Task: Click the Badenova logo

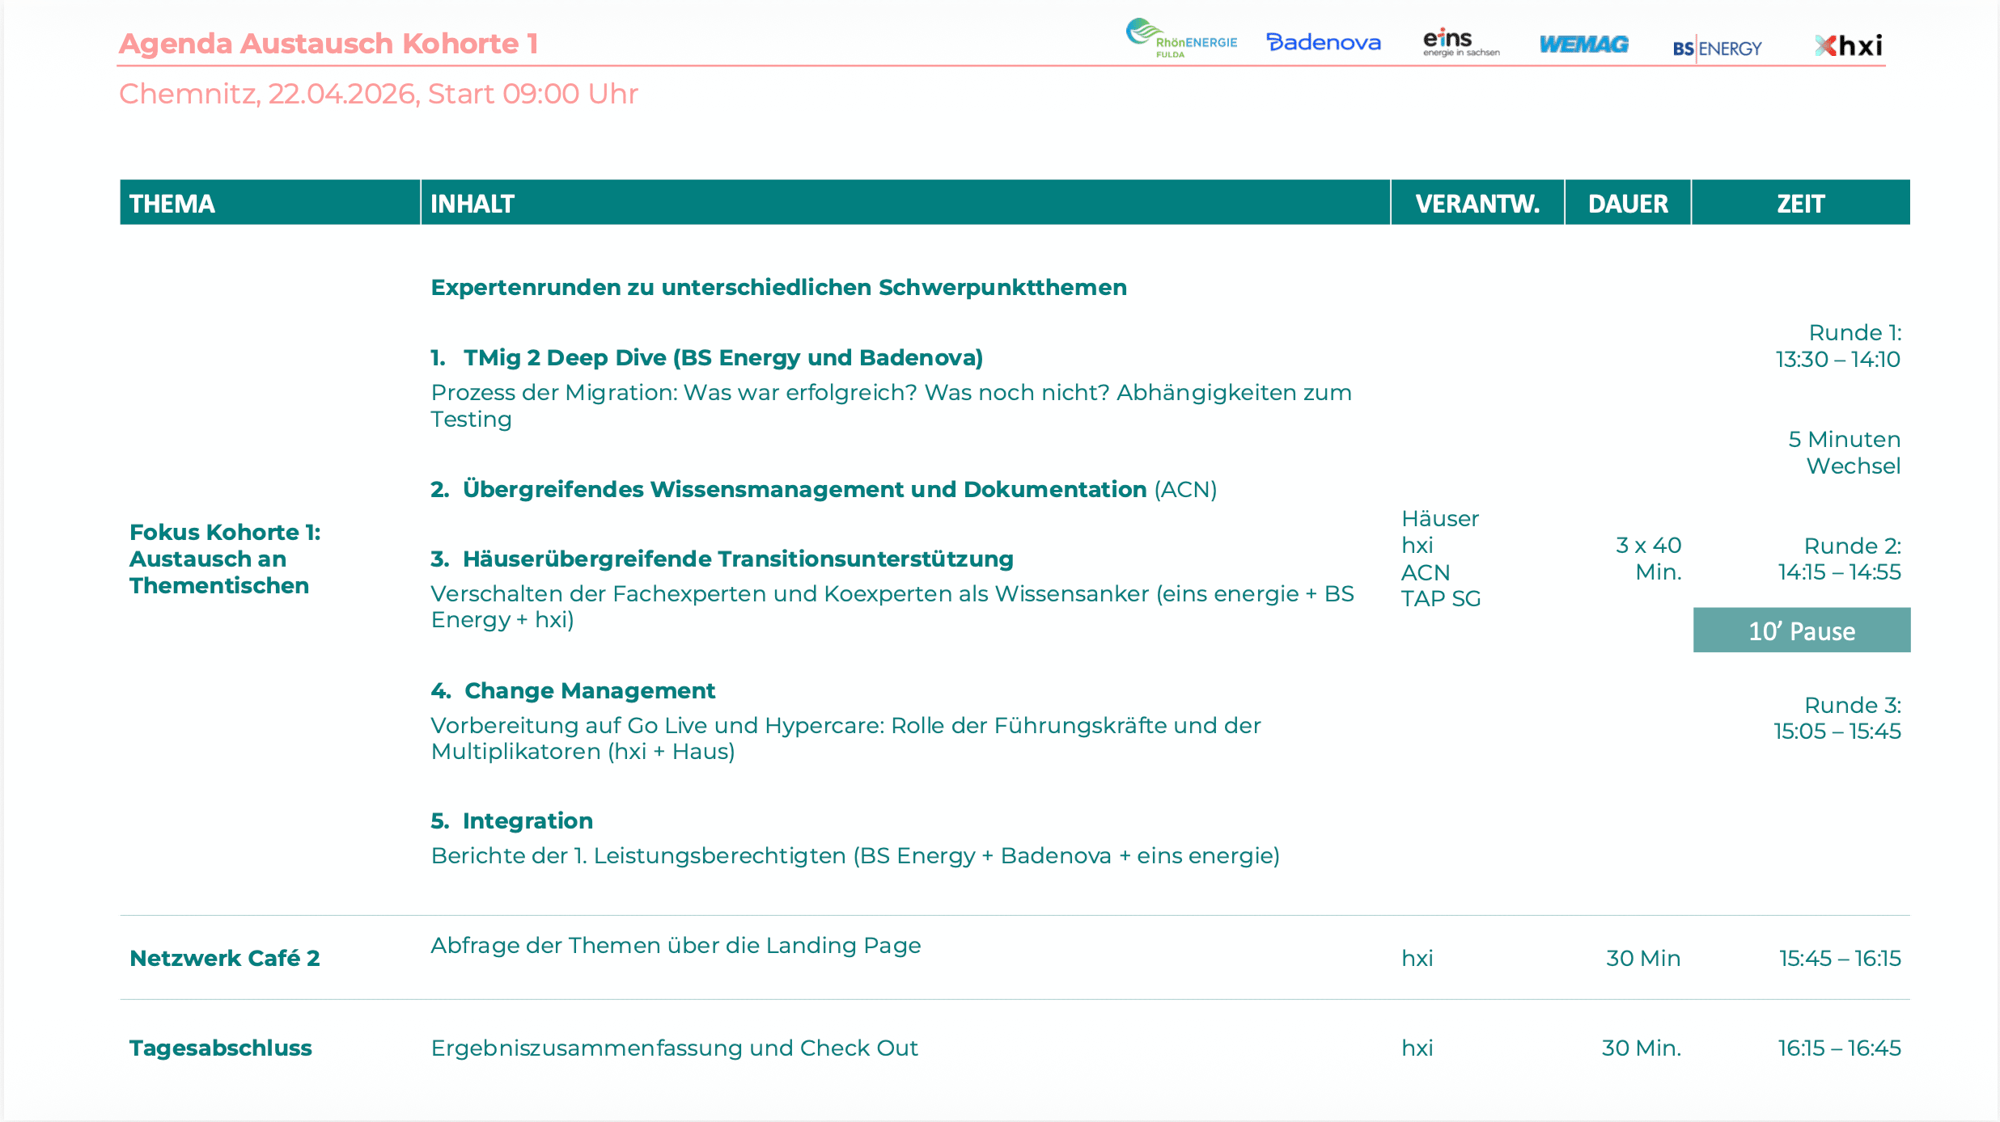Action: [1323, 42]
